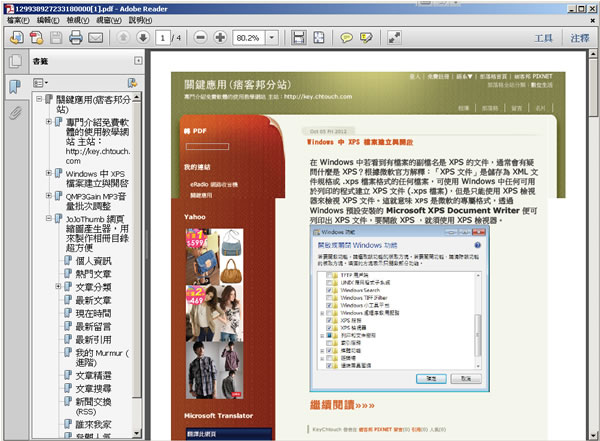Screen dimensions: 600x441
Task: Open the bookmarks panel icon
Action: [x=15, y=87]
